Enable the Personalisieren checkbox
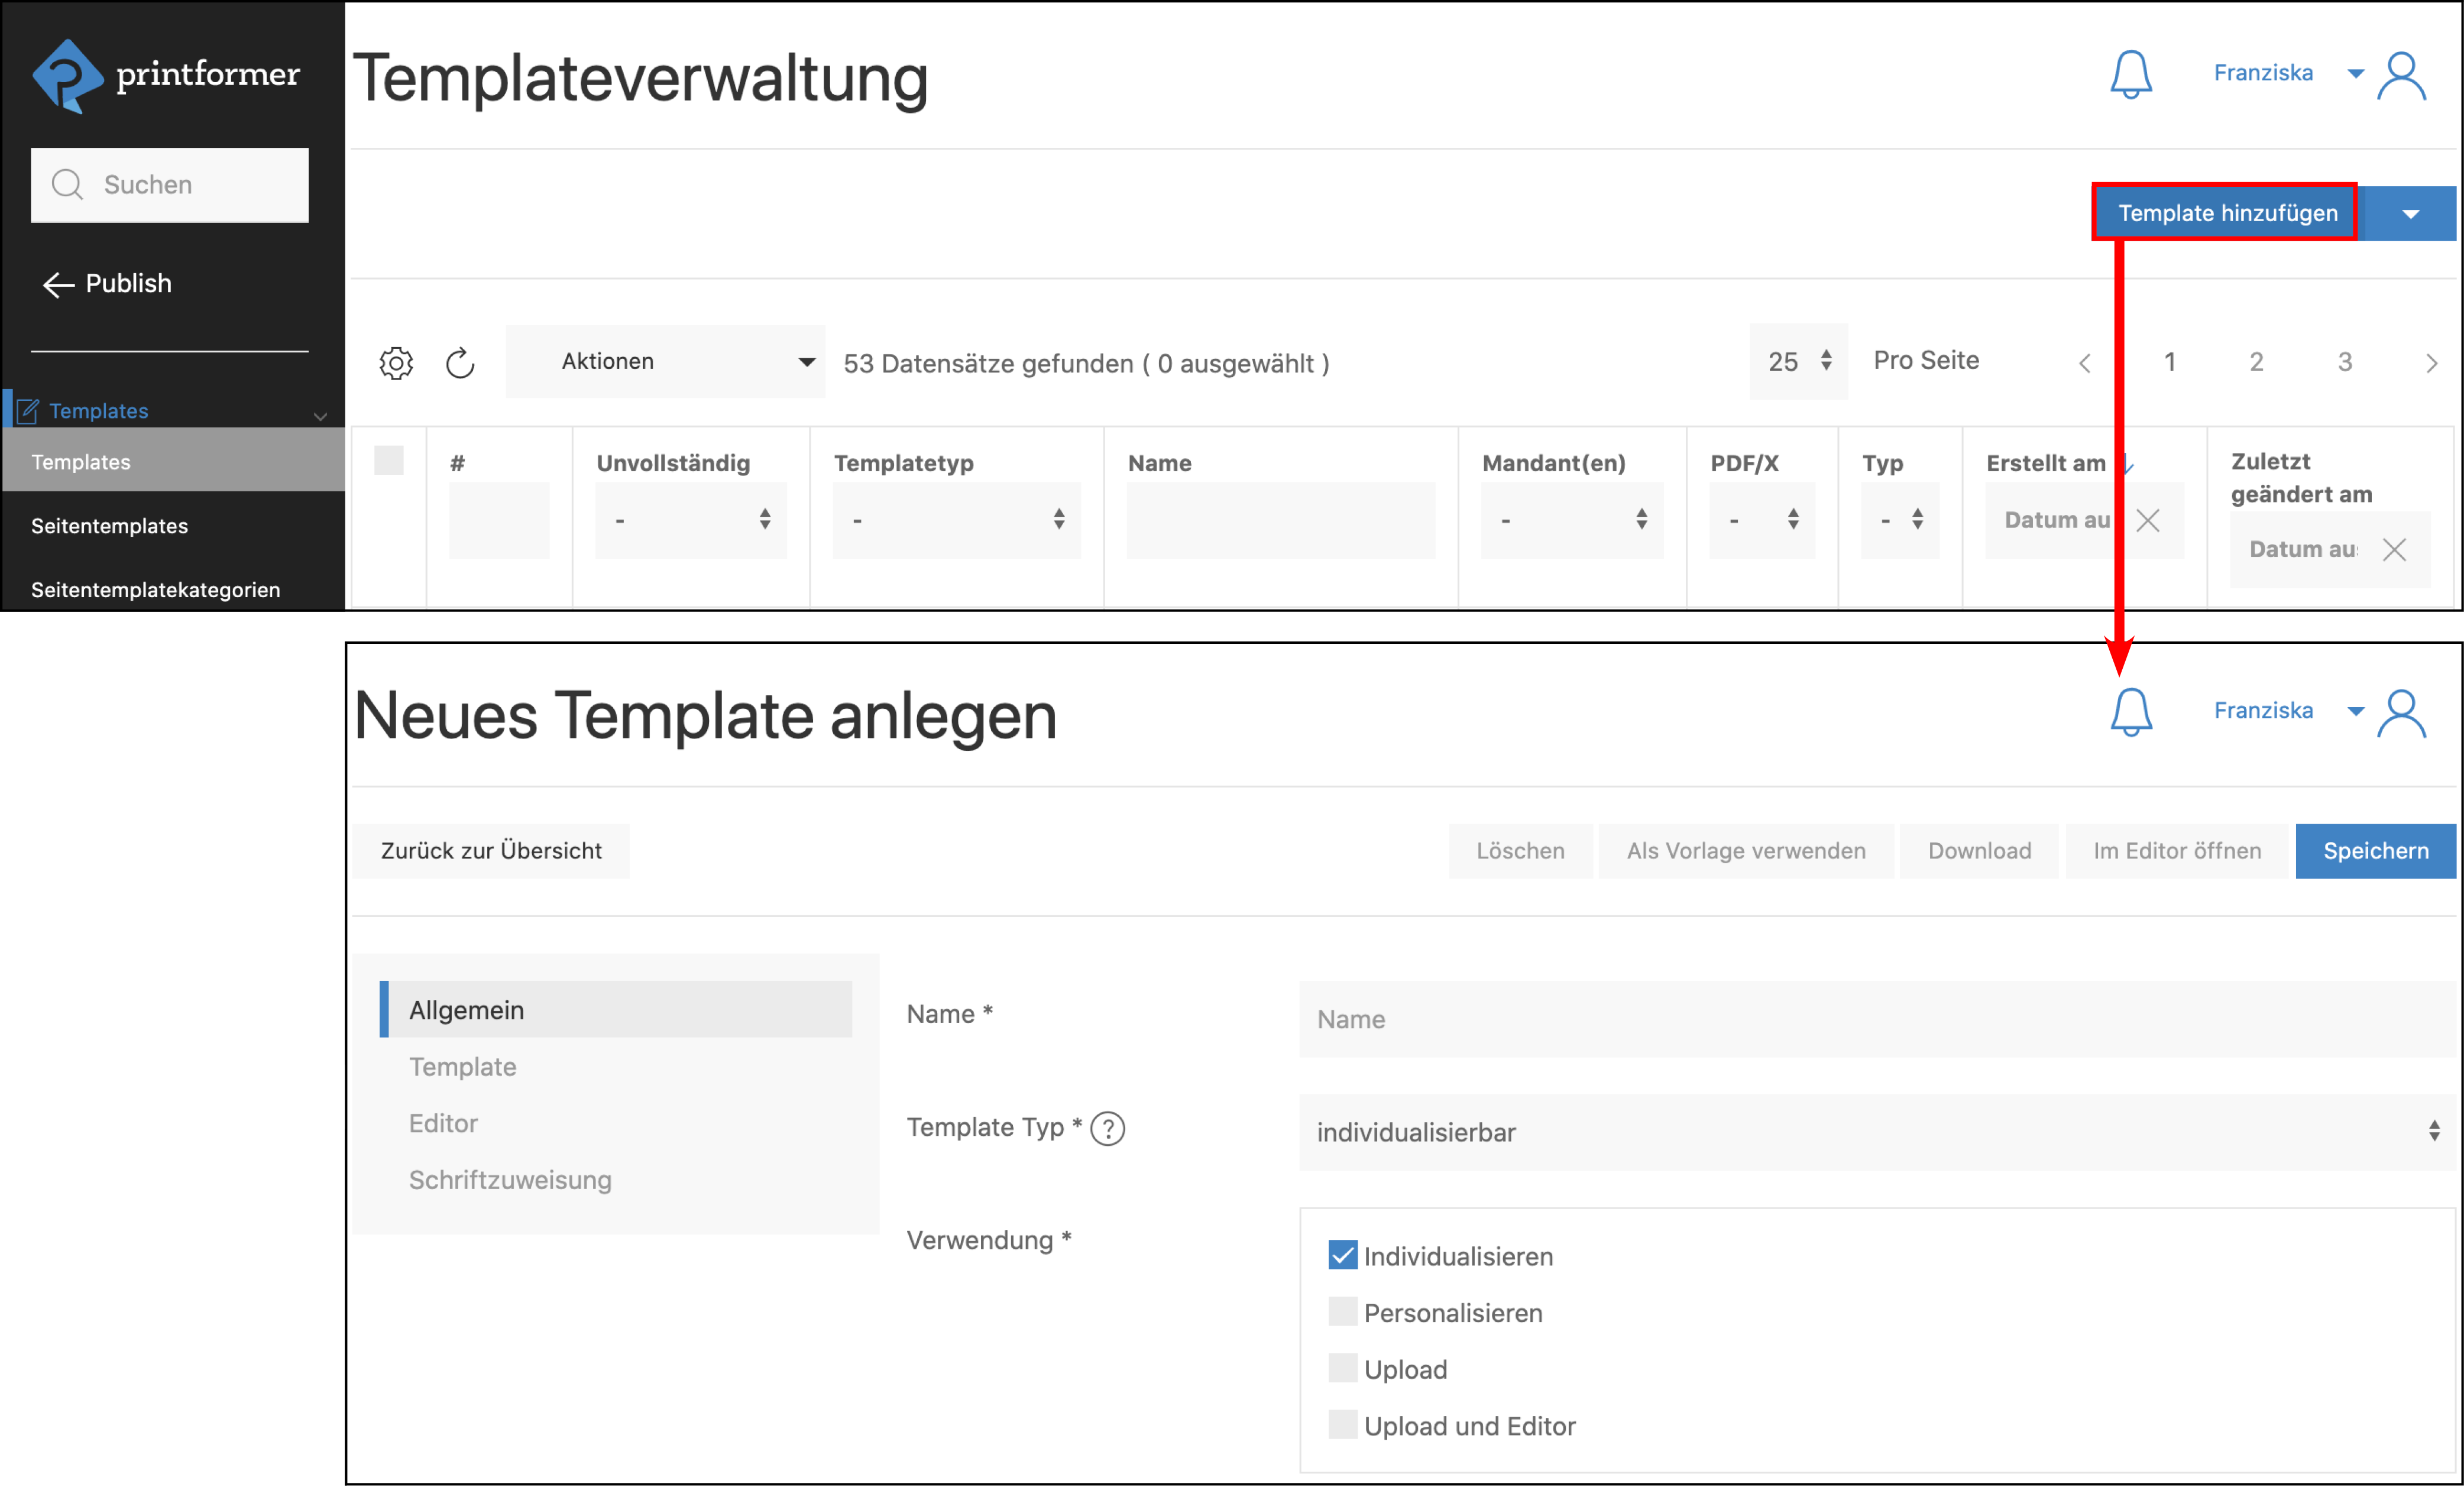This screenshot has height=1503, width=2464. (x=1342, y=1311)
